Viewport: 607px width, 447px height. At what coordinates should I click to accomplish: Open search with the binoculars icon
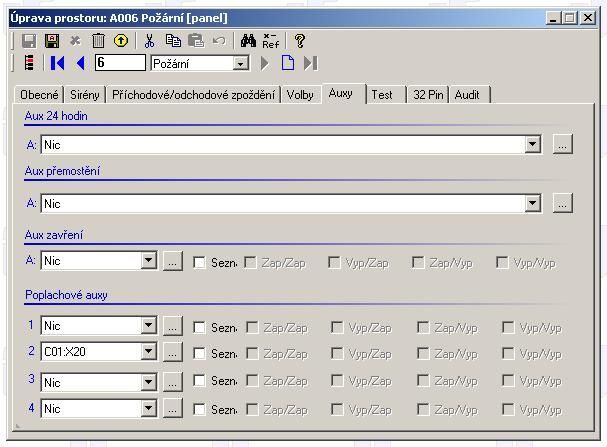coord(248,41)
